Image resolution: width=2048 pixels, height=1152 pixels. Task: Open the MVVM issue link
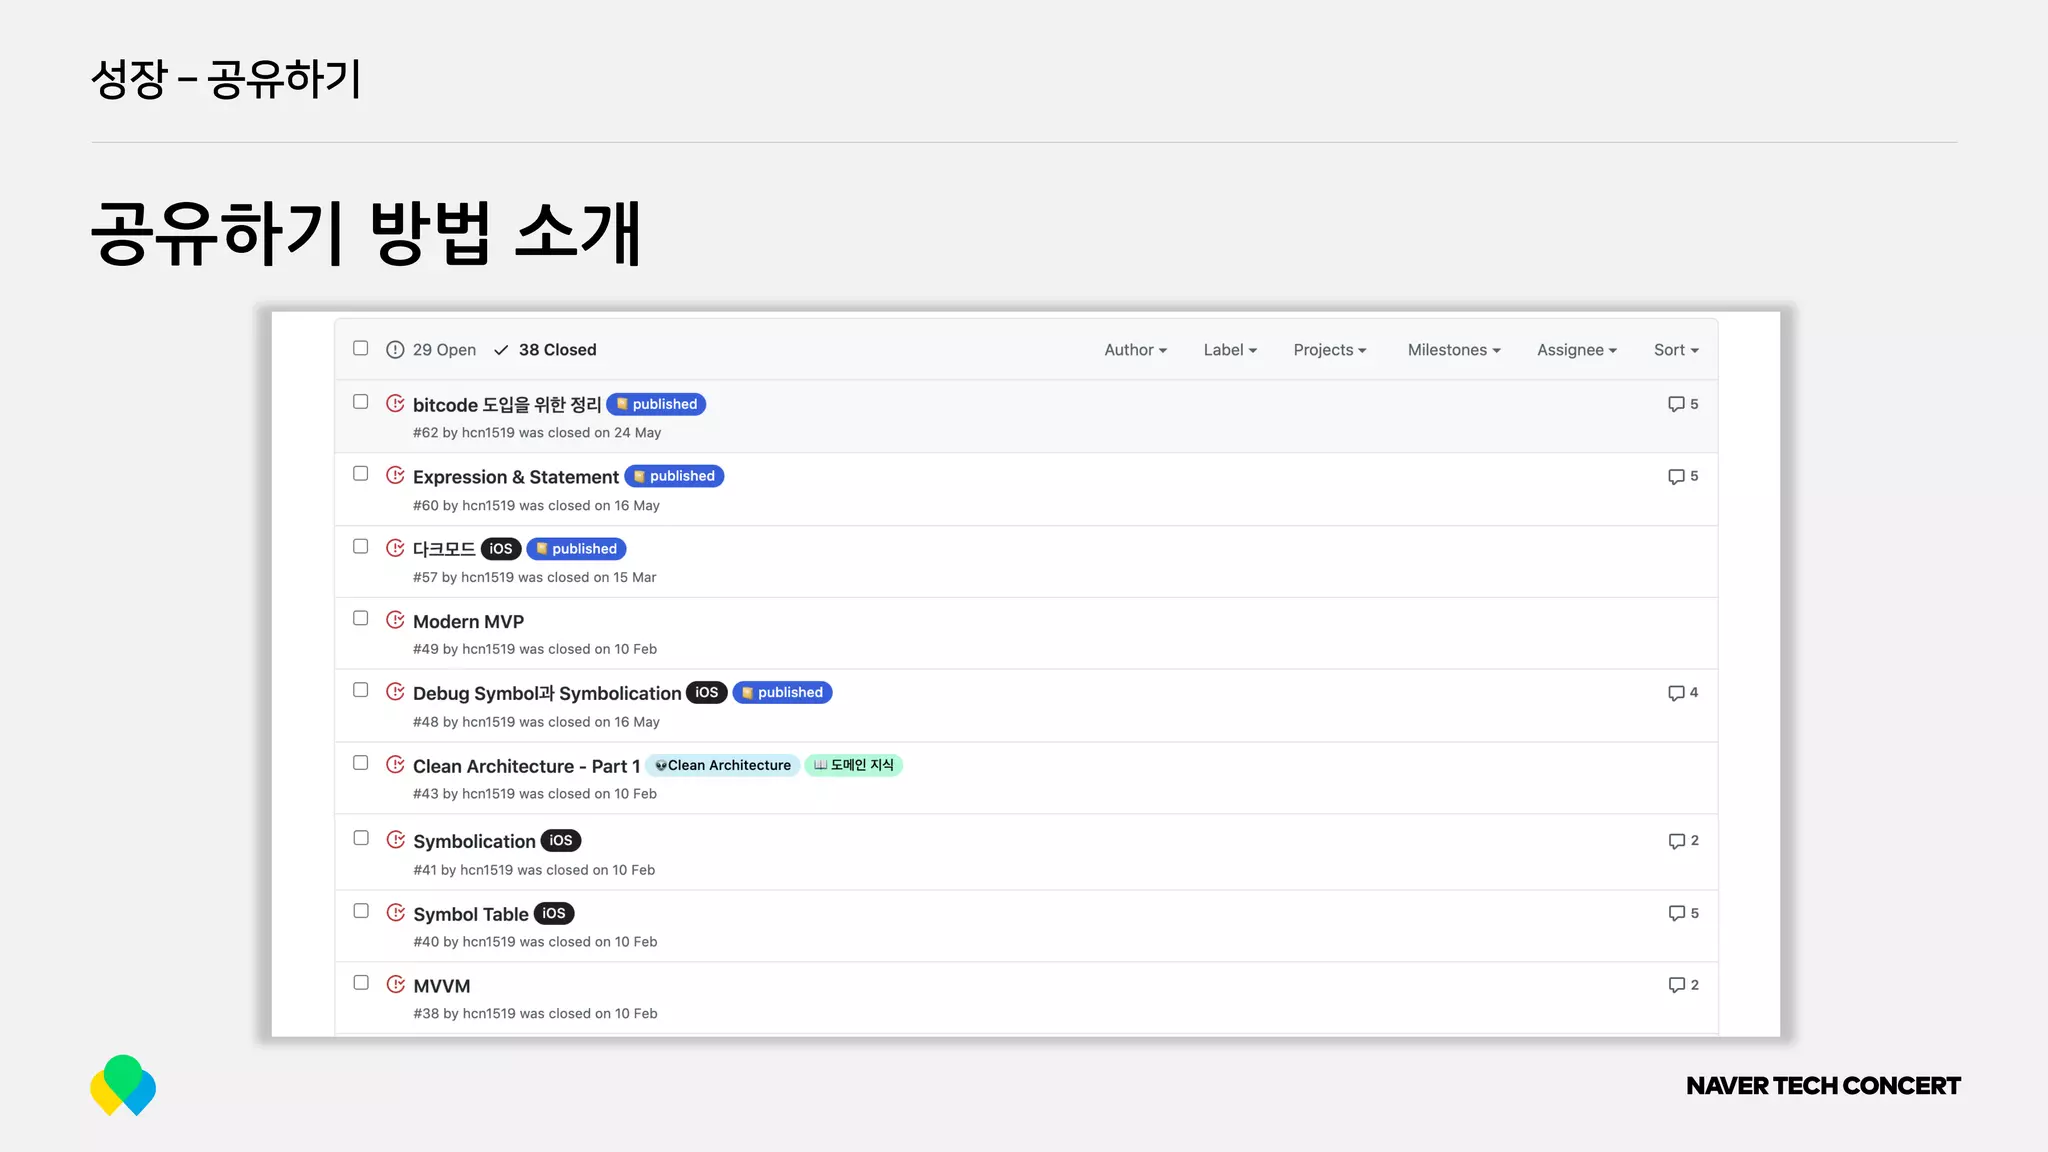click(x=441, y=986)
